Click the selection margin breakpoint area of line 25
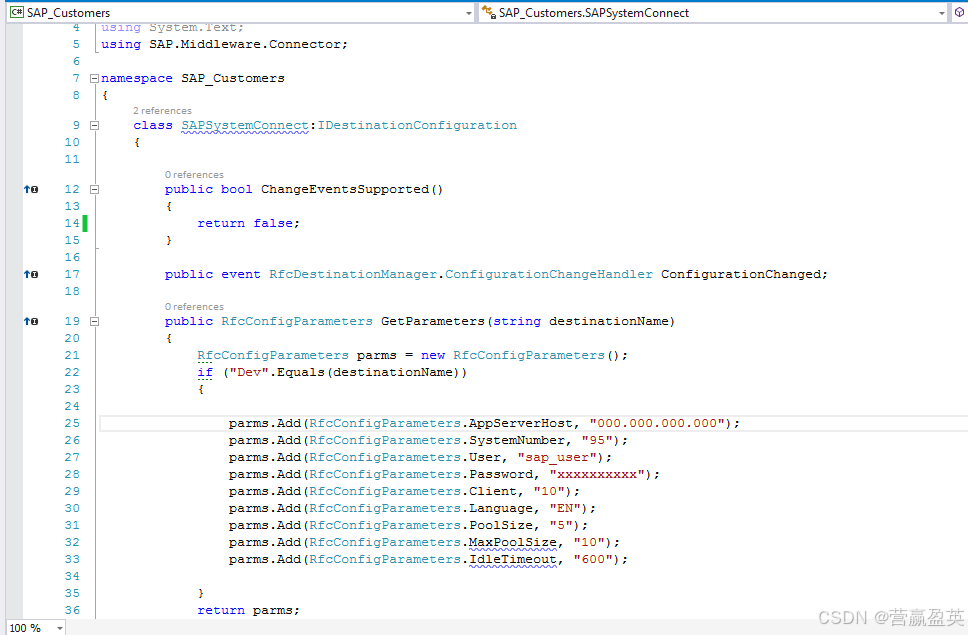The height and width of the screenshot is (635, 968). coord(14,423)
